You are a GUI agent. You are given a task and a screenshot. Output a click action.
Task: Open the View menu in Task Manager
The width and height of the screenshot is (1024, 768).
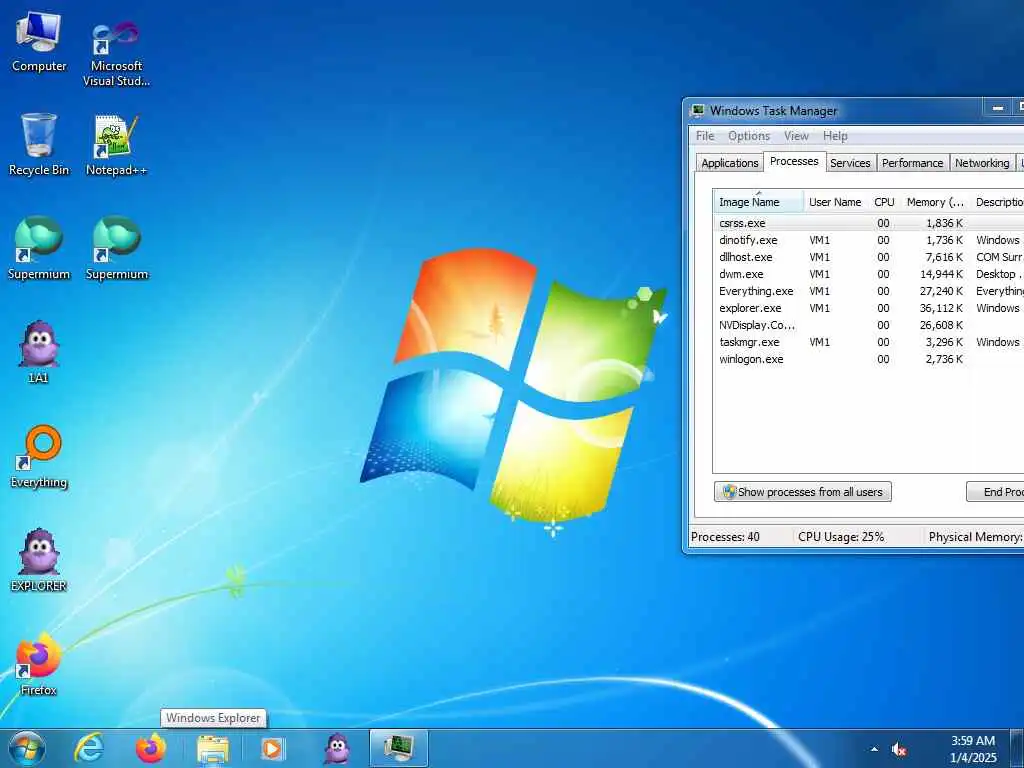pos(796,136)
